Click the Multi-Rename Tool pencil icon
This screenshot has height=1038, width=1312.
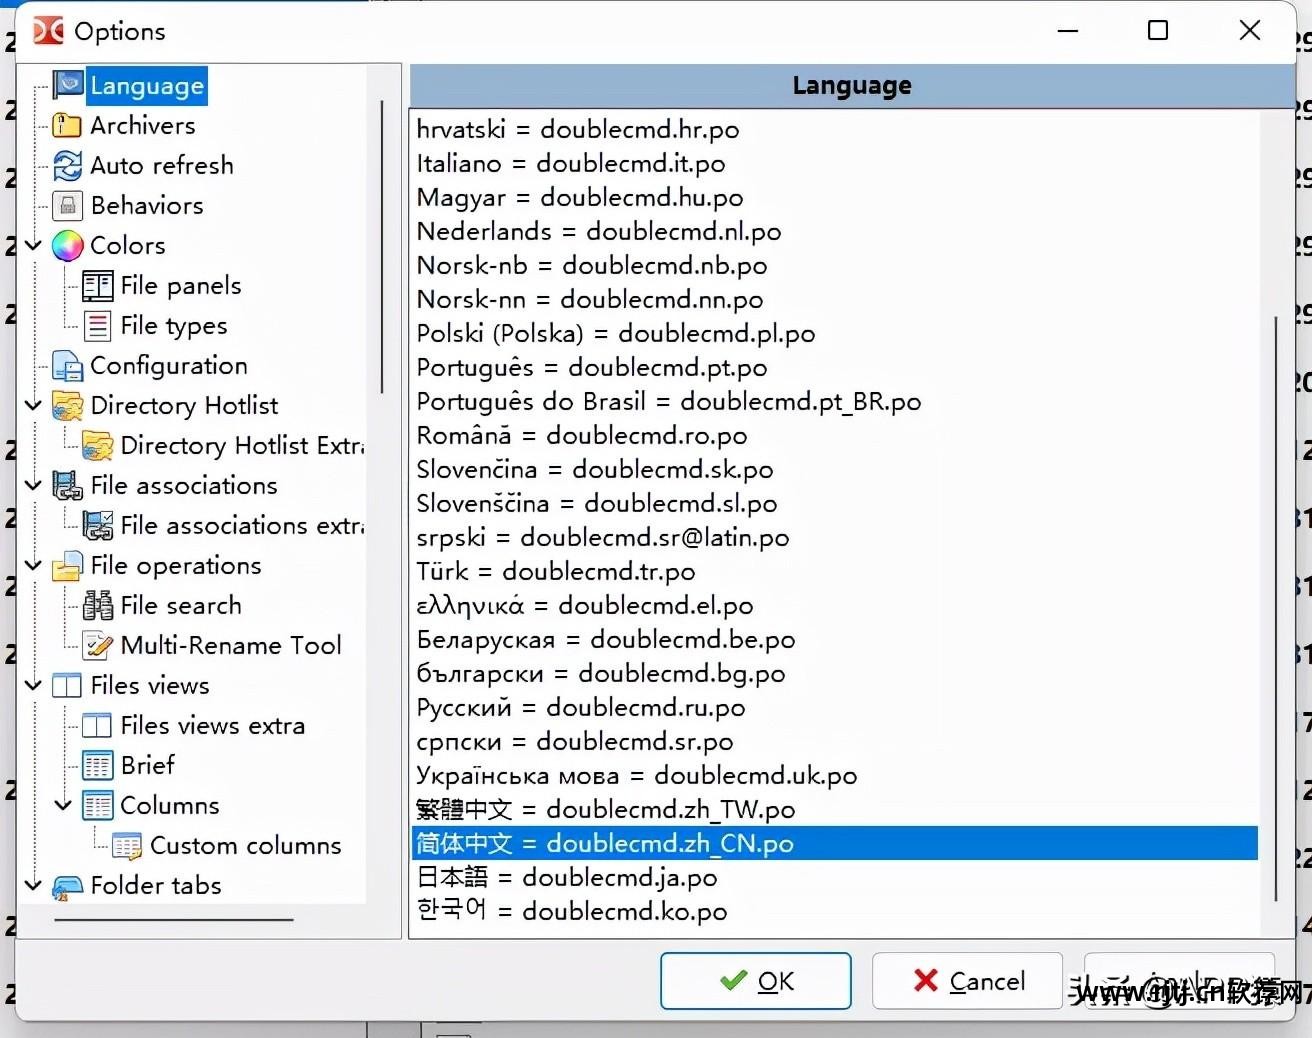(97, 645)
